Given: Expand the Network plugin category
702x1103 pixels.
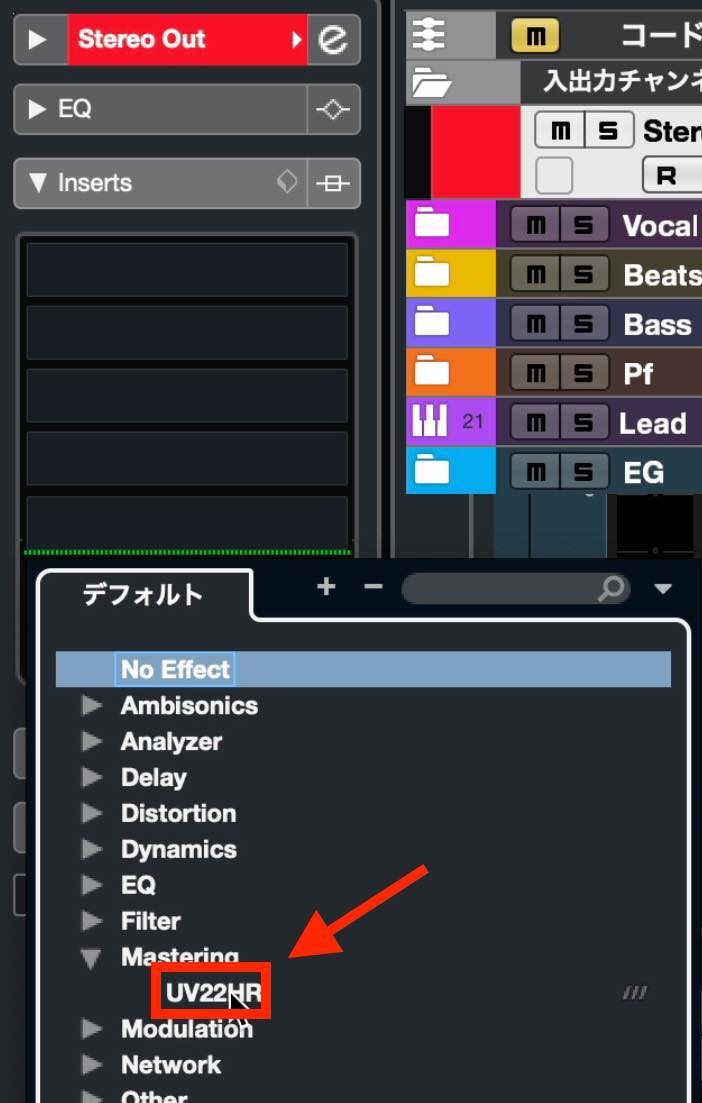Looking at the screenshot, I should pyautogui.click(x=92, y=1064).
